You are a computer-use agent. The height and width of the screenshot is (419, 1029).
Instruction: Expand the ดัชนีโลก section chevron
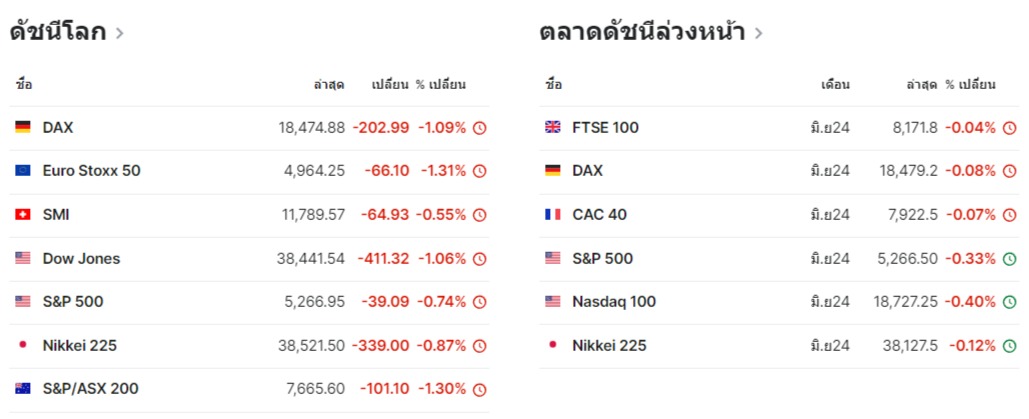pos(120,33)
